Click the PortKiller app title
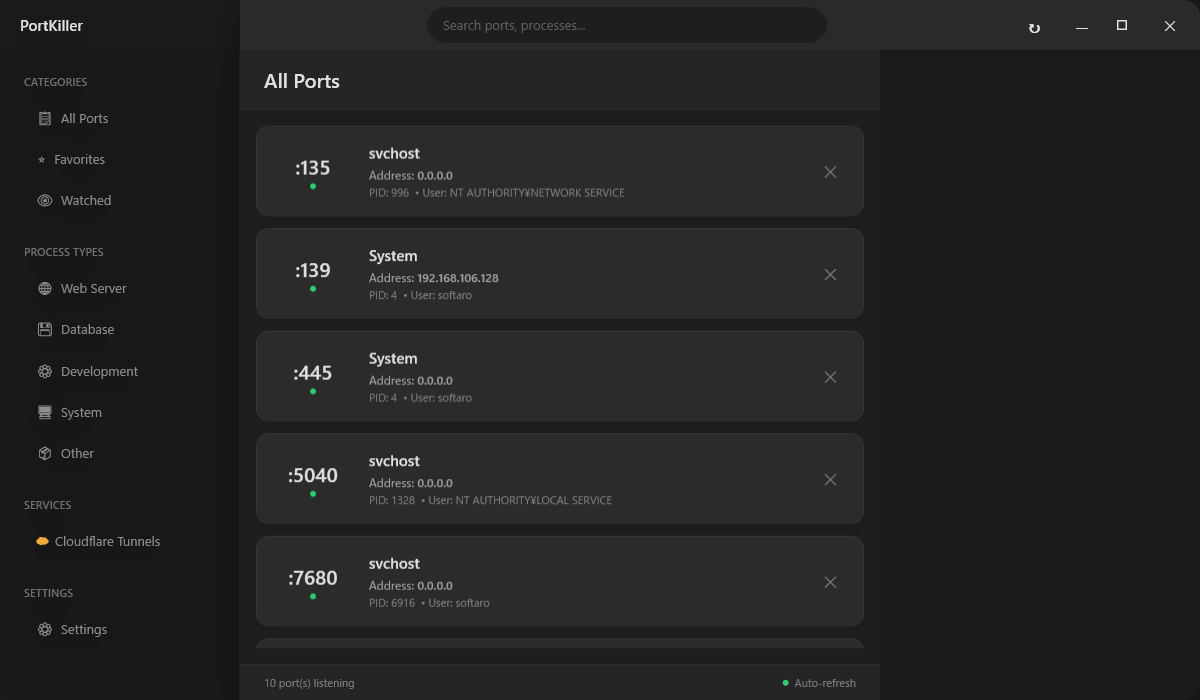Screen dimensions: 1200x700 52,26
